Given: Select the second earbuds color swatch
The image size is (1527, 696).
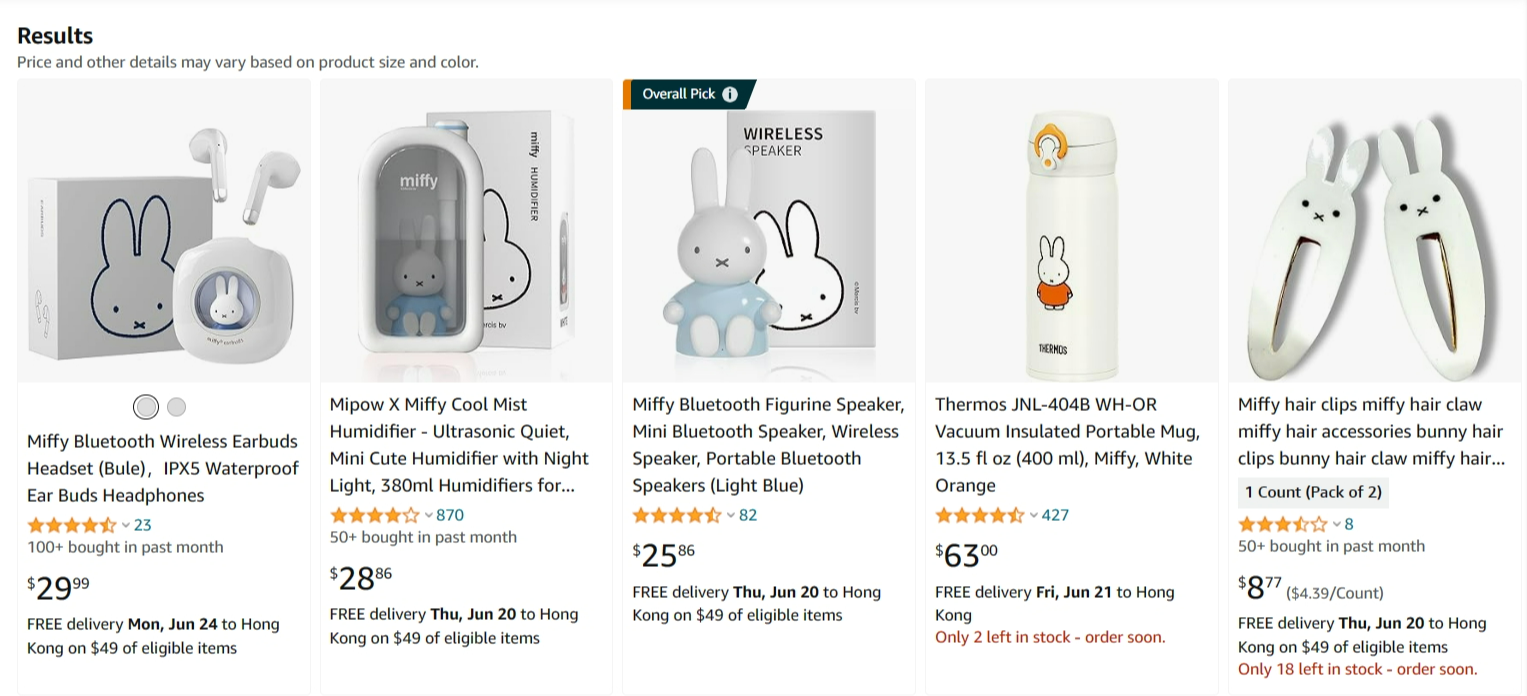Looking at the screenshot, I should [x=177, y=407].
